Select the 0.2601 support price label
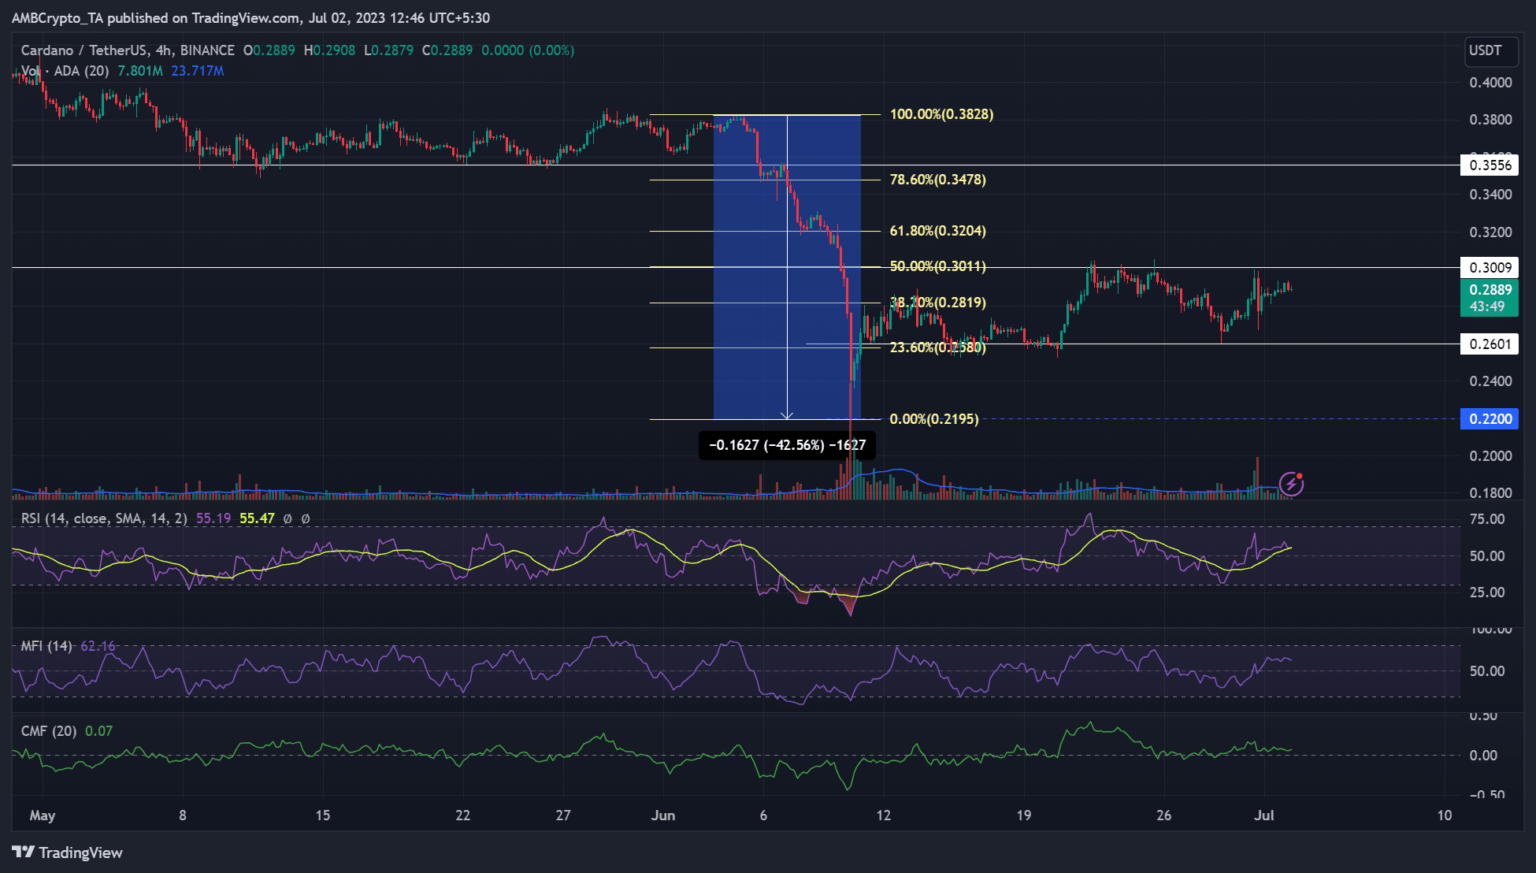 [1489, 344]
